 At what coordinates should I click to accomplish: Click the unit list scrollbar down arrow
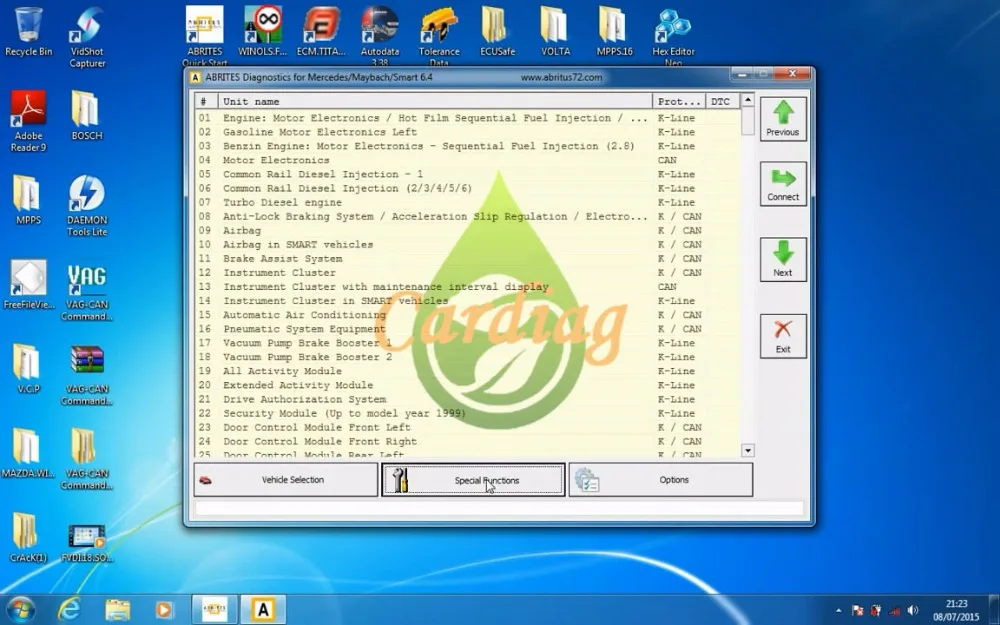[747, 450]
